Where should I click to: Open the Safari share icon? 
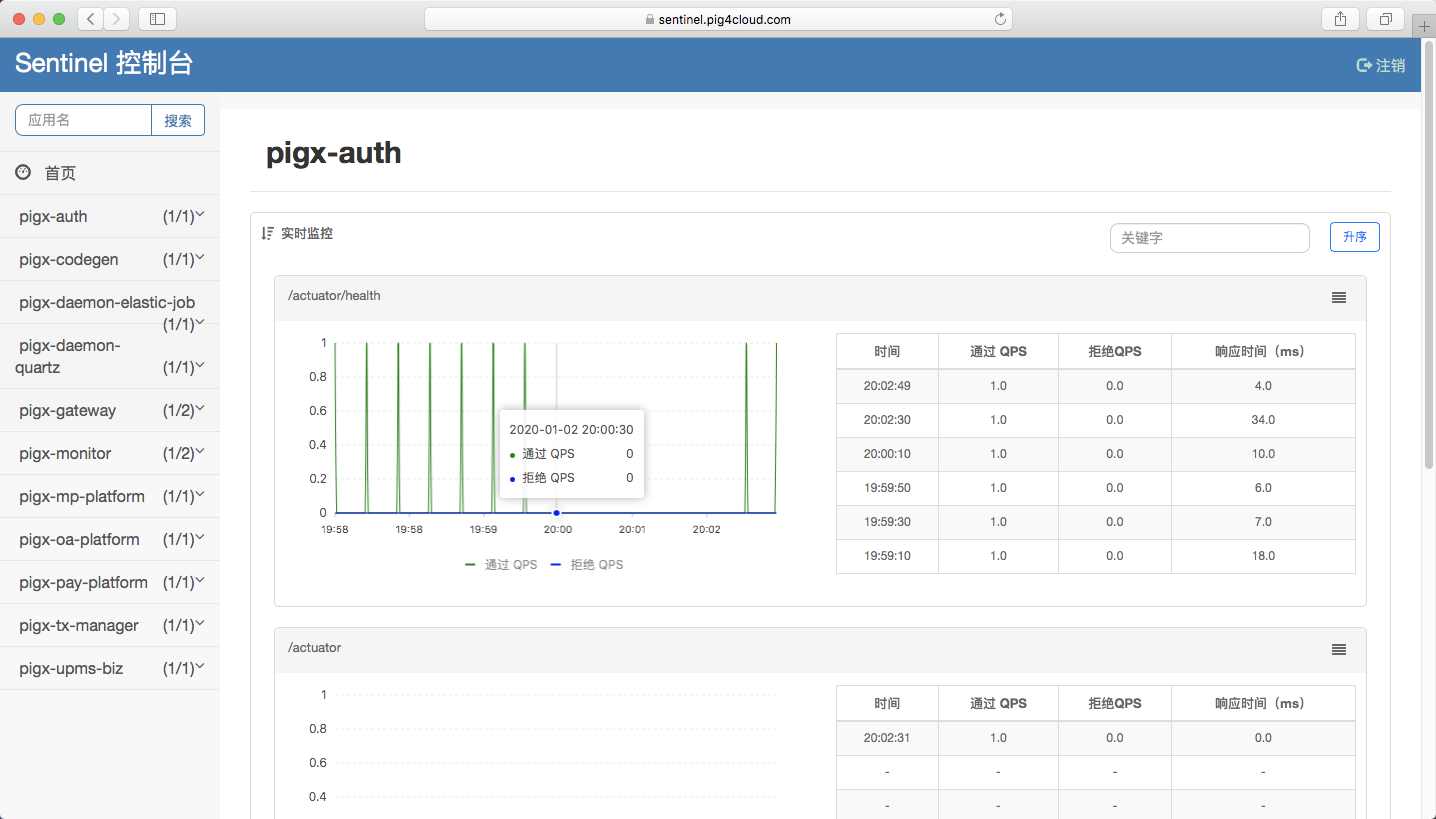click(x=1340, y=19)
